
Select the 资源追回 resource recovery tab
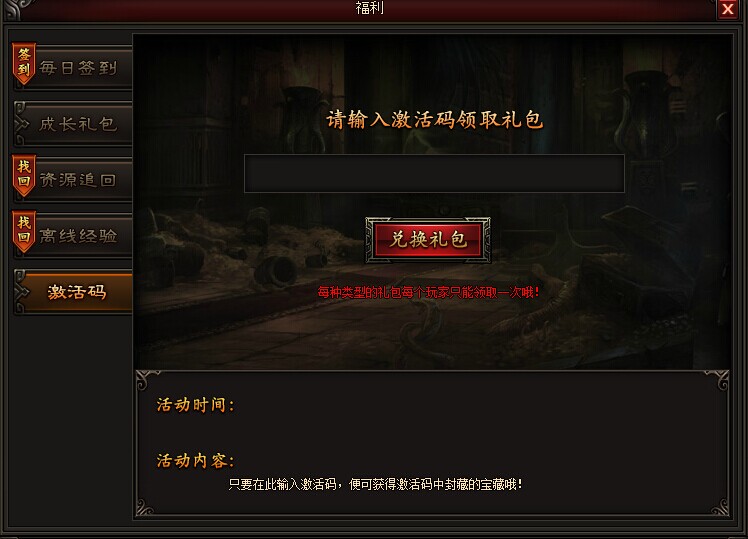(x=73, y=179)
